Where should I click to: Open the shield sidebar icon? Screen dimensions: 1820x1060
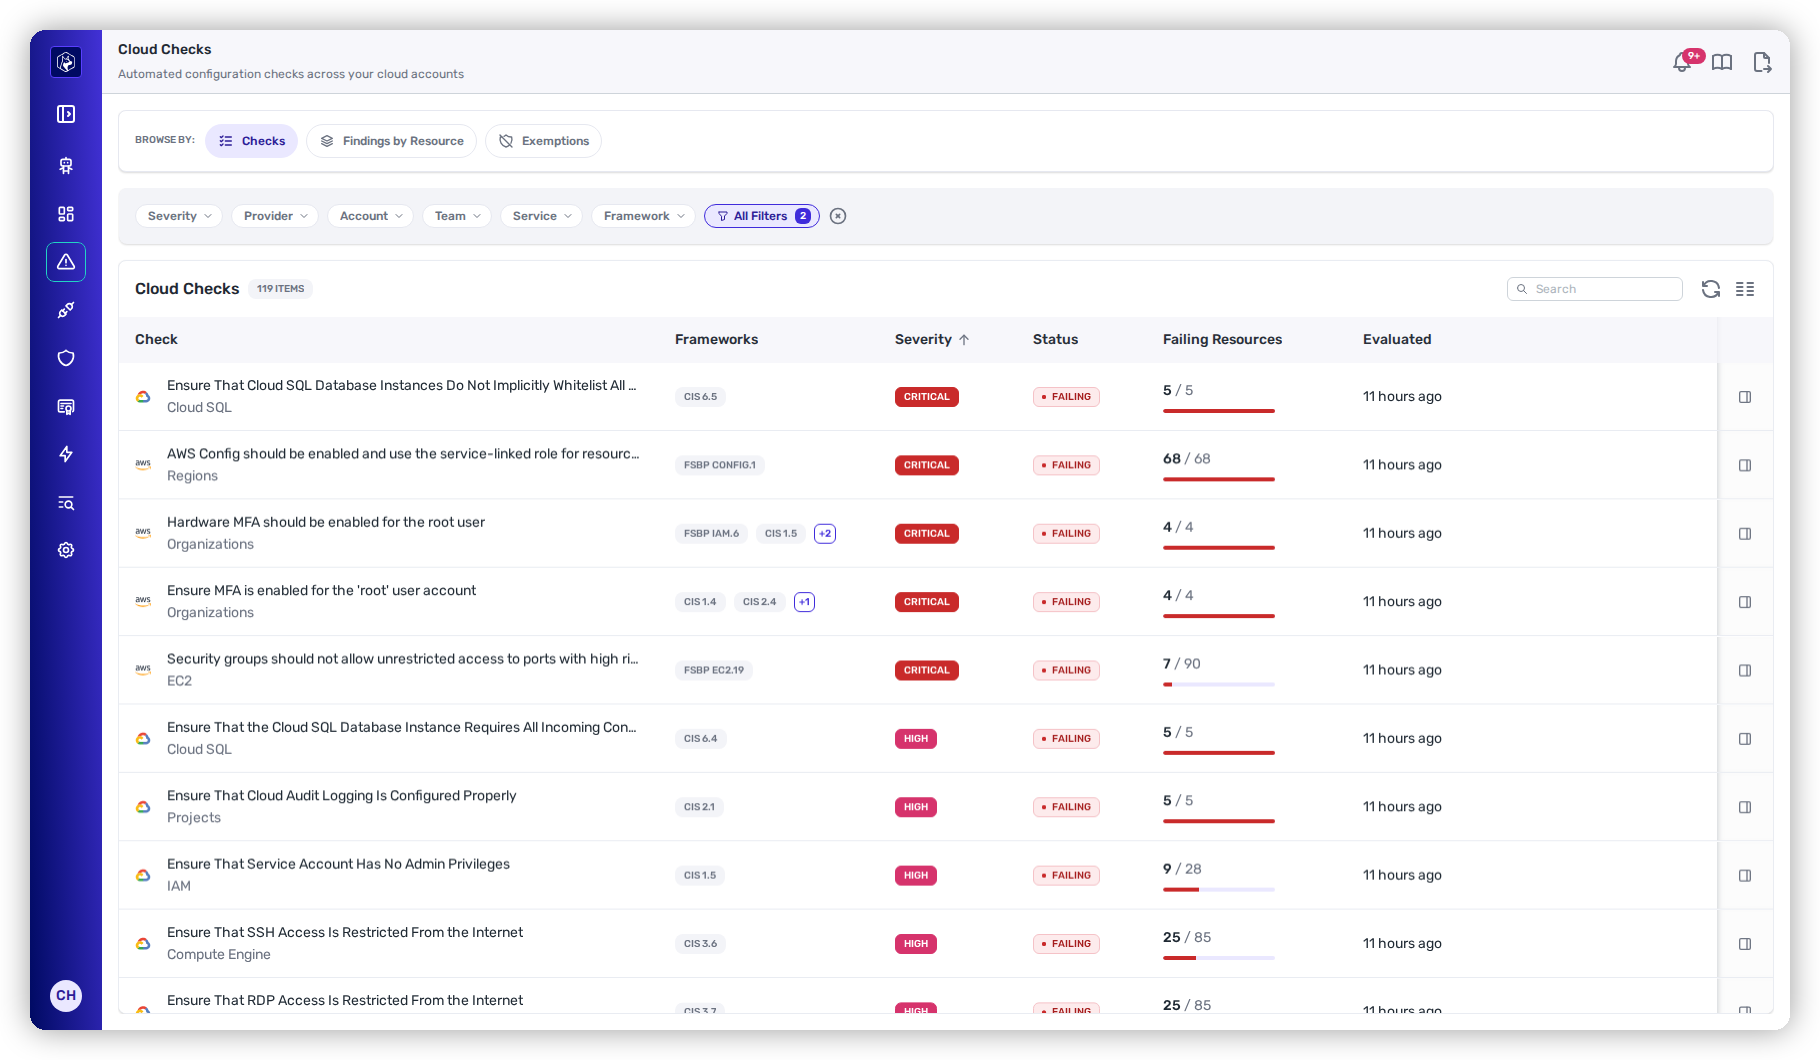pyautogui.click(x=66, y=358)
